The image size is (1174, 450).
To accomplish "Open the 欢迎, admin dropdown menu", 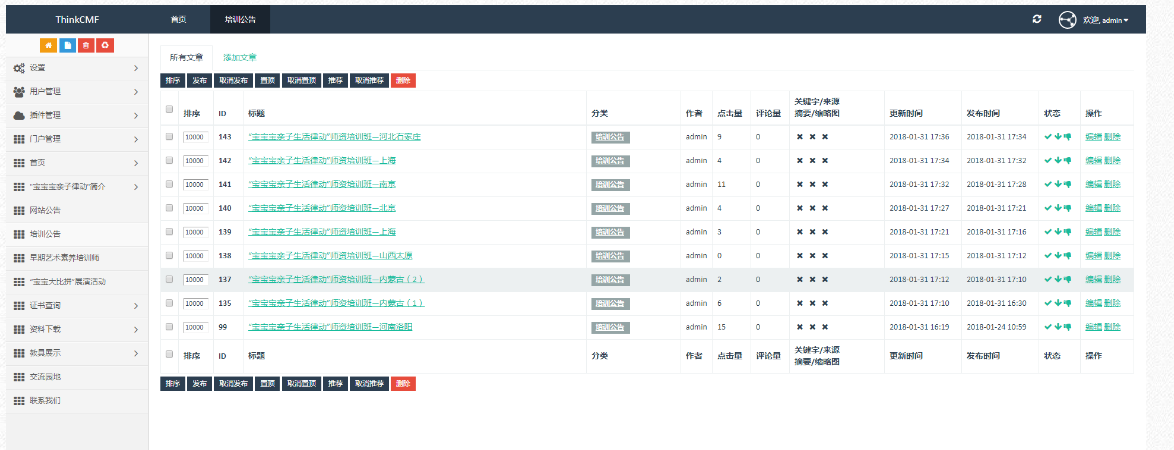I will click(x=1105, y=20).
